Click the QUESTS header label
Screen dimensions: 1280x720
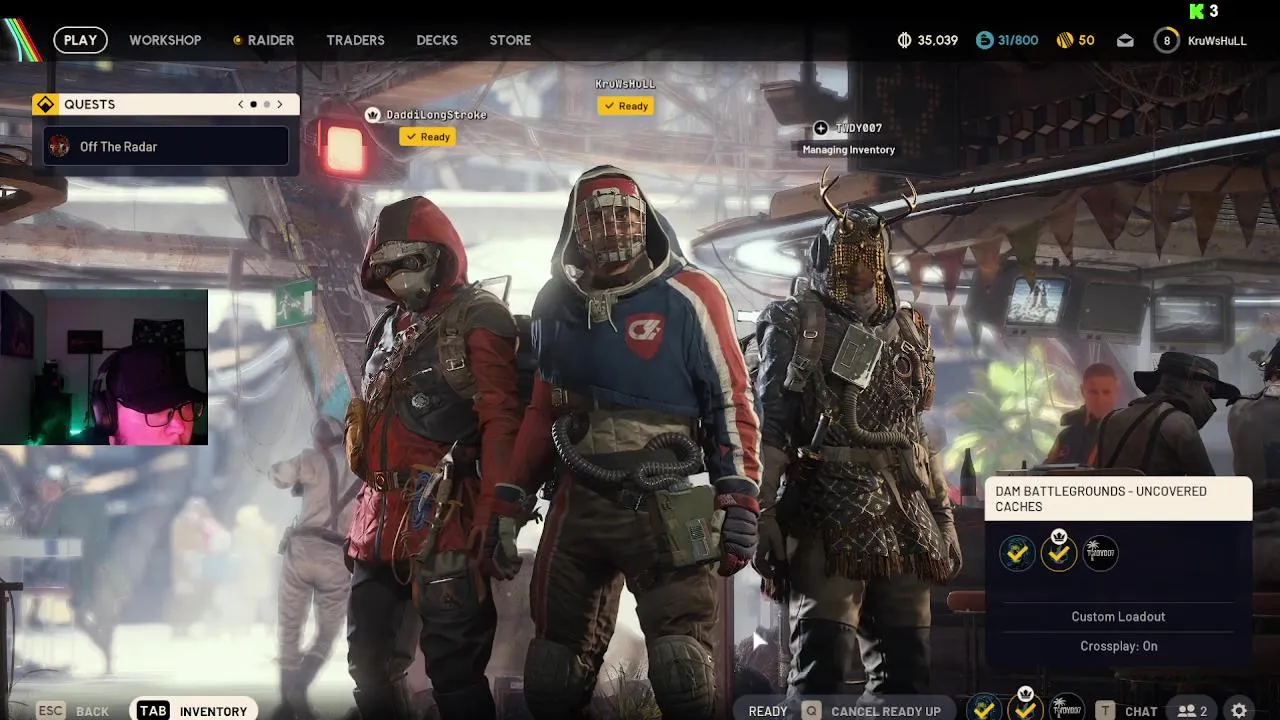[x=89, y=104]
